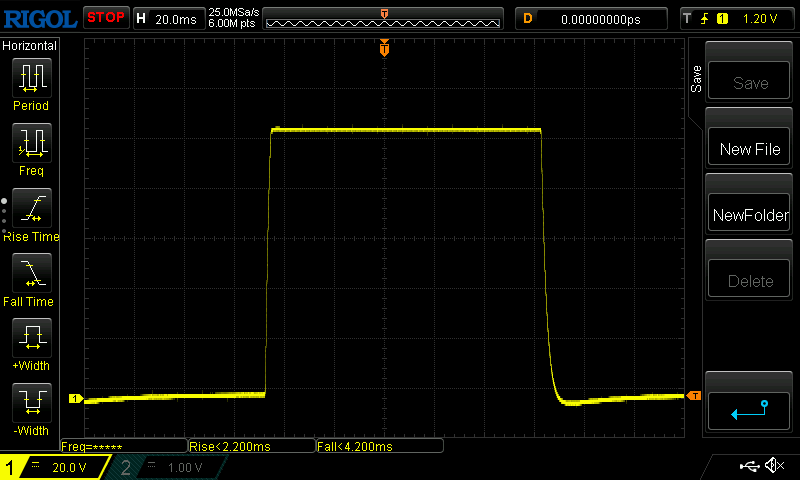Select the Channel 2 1.00 V tab
This screenshot has width=800, height=480.
[x=166, y=467]
